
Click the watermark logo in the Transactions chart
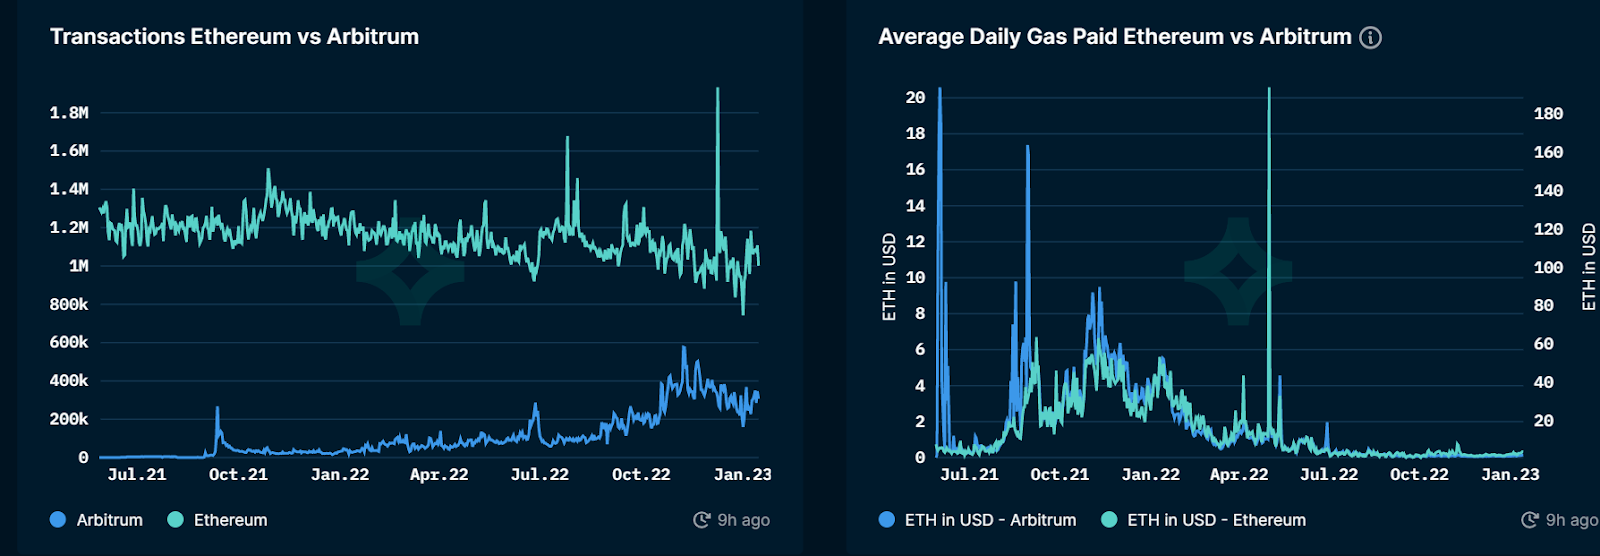point(410,271)
